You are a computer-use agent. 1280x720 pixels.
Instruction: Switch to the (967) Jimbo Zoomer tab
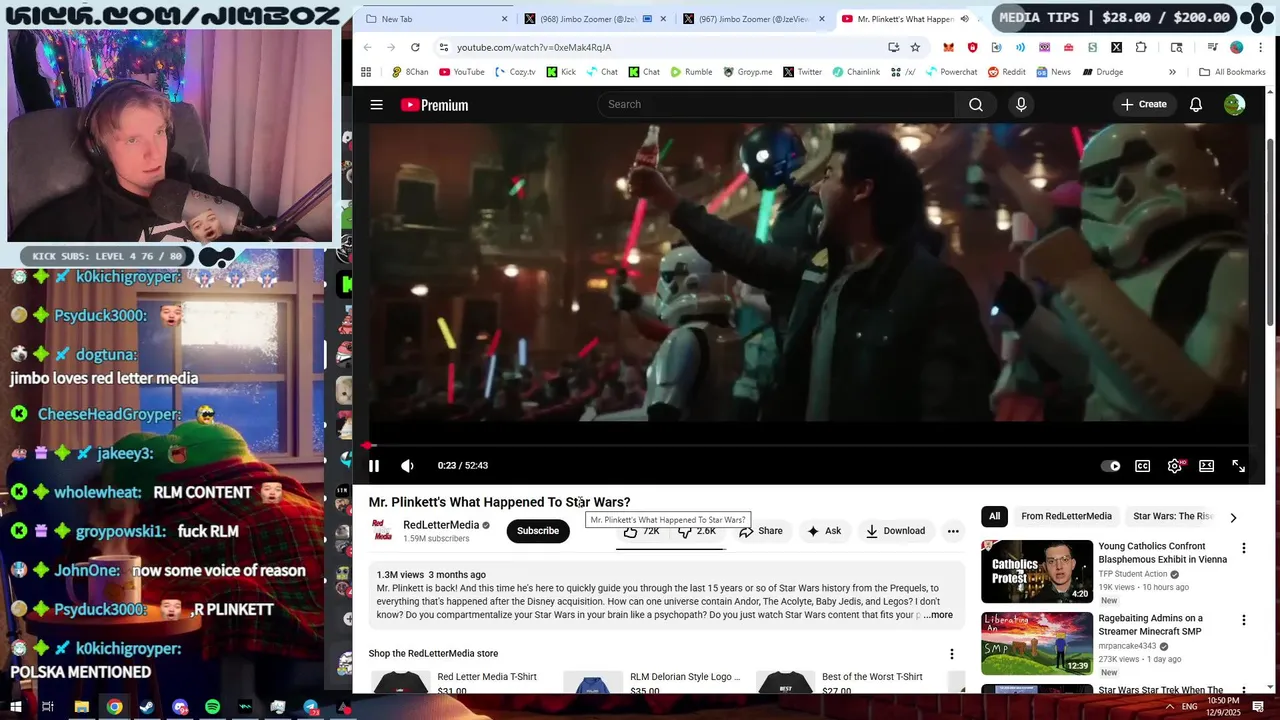[753, 19]
